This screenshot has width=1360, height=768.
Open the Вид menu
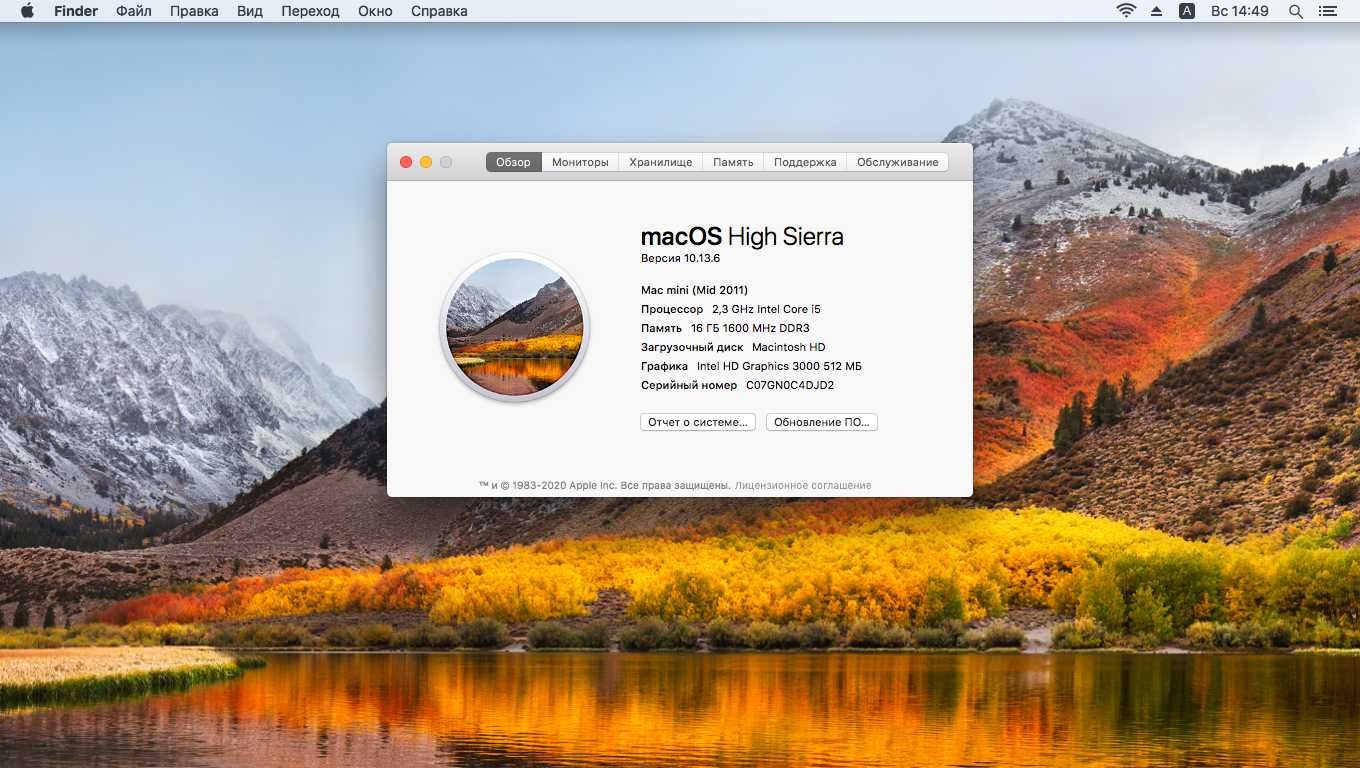[250, 11]
